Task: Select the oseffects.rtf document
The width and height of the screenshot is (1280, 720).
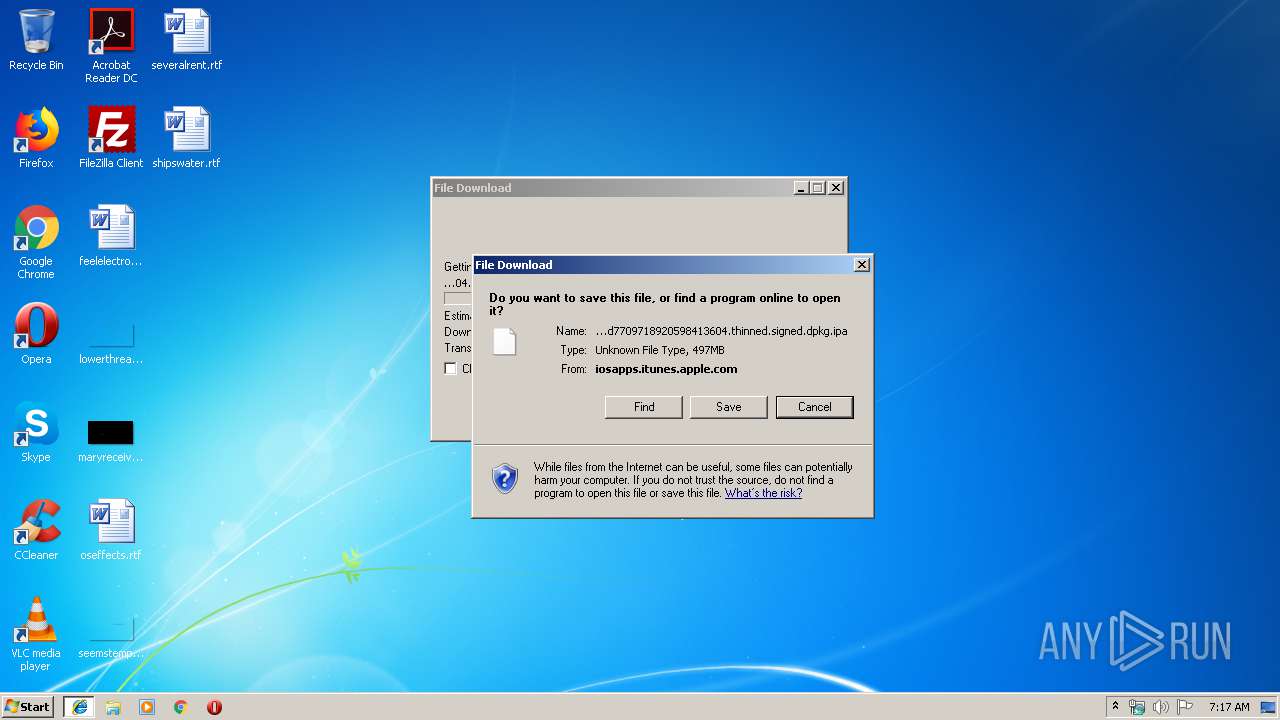Action: click(x=111, y=530)
